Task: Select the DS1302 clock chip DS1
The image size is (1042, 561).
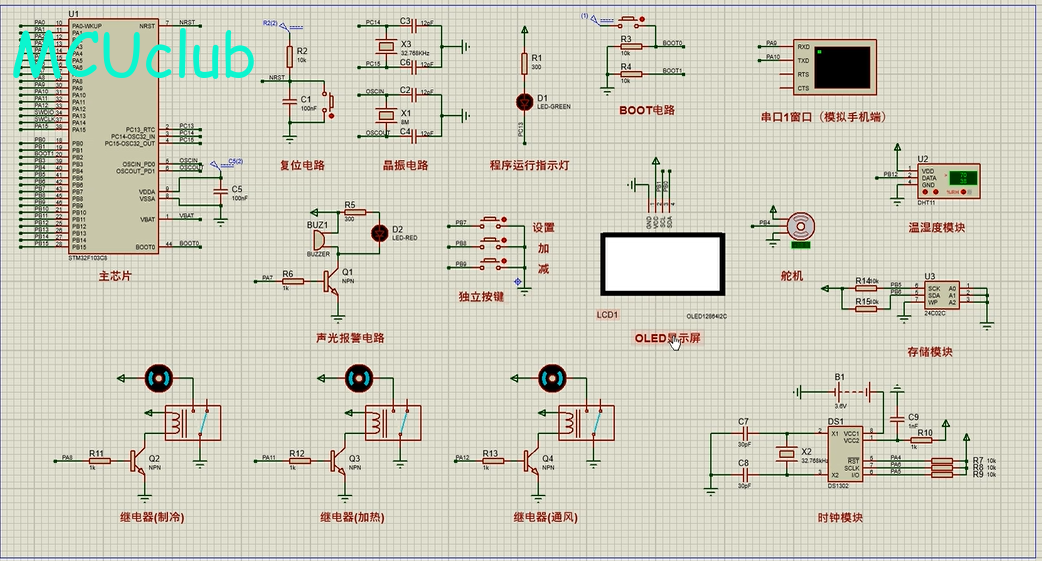Action: [x=845, y=453]
